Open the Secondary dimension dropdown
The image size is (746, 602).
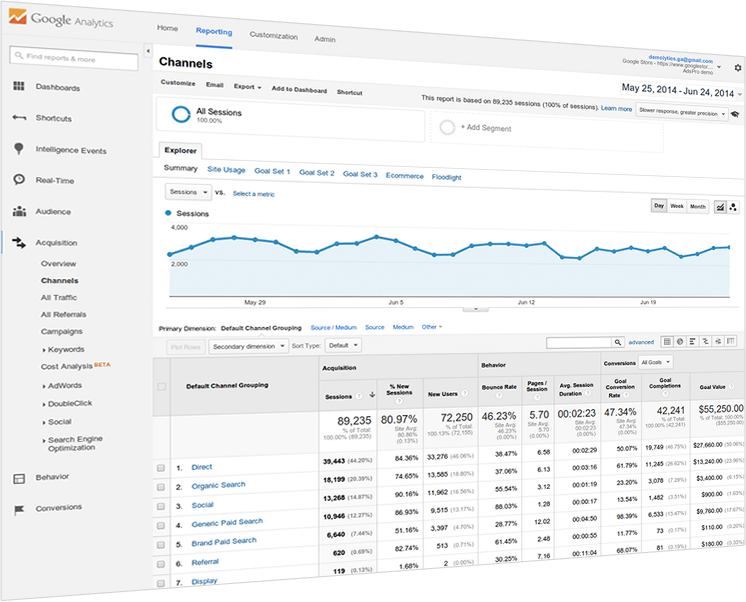(x=249, y=345)
